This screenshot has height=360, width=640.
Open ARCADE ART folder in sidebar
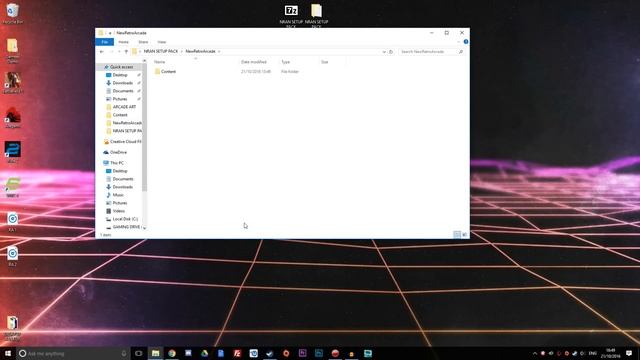[124, 107]
